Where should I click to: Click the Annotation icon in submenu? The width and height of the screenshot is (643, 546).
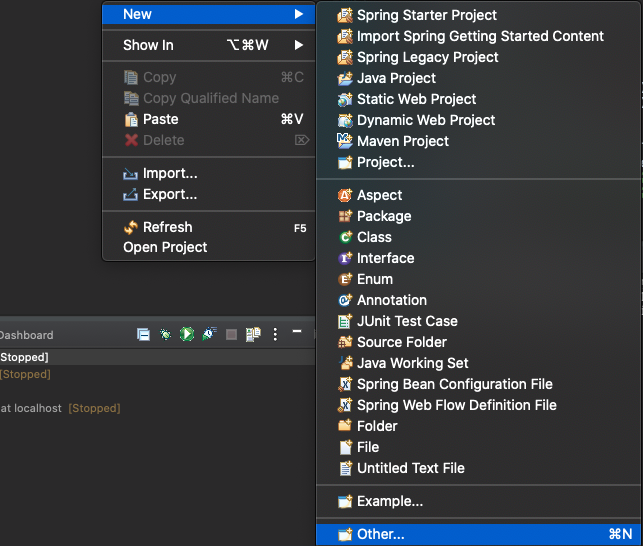[x=345, y=300]
